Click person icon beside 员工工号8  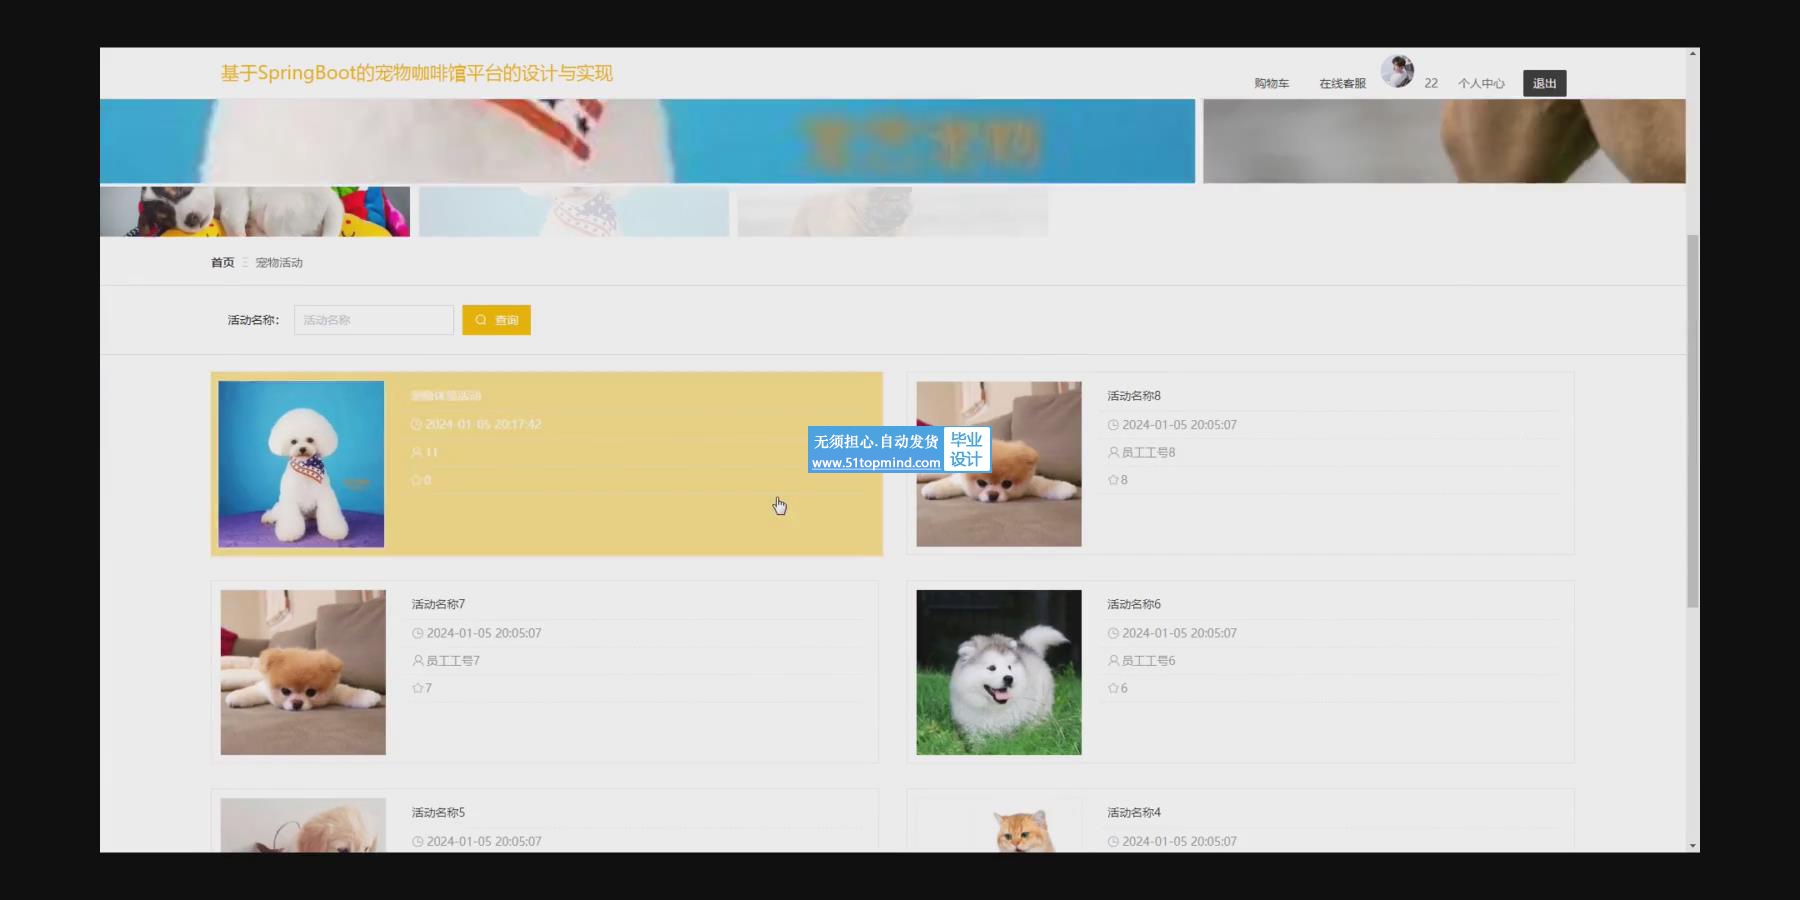[x=1113, y=452]
